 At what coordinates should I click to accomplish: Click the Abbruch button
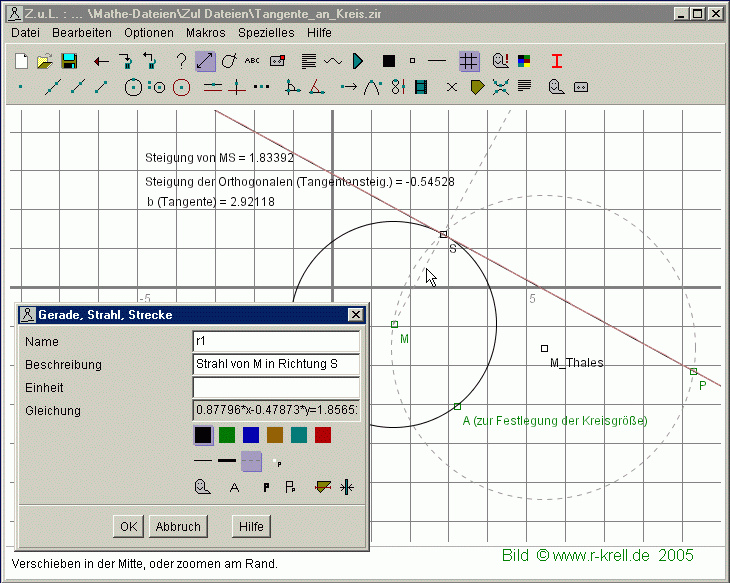(178, 526)
